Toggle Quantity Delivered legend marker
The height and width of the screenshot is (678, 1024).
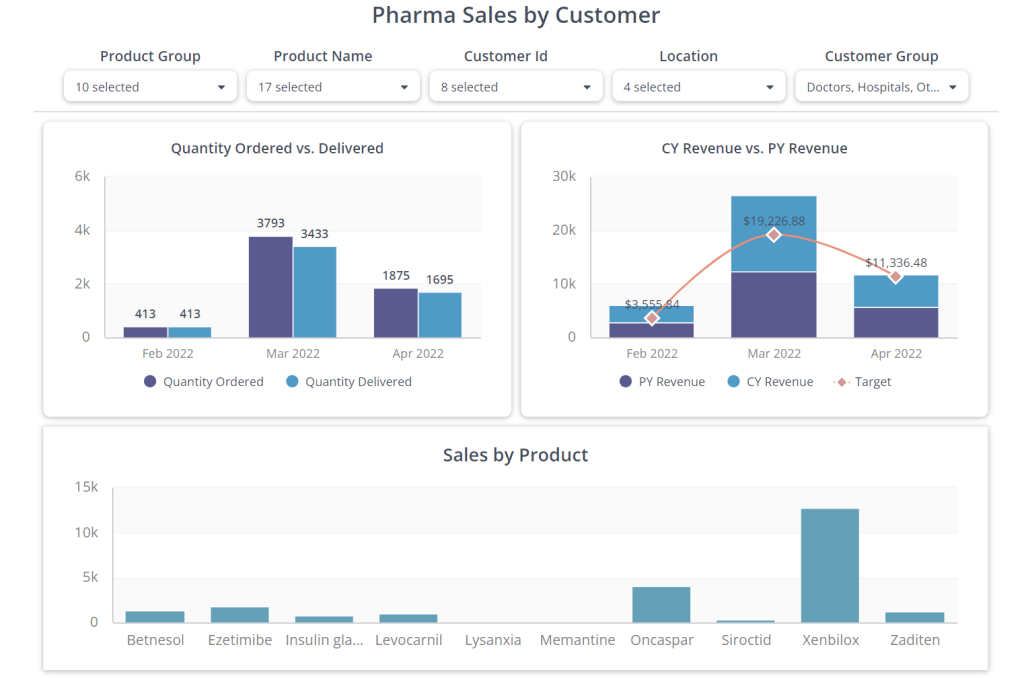pyautogui.click(x=293, y=381)
